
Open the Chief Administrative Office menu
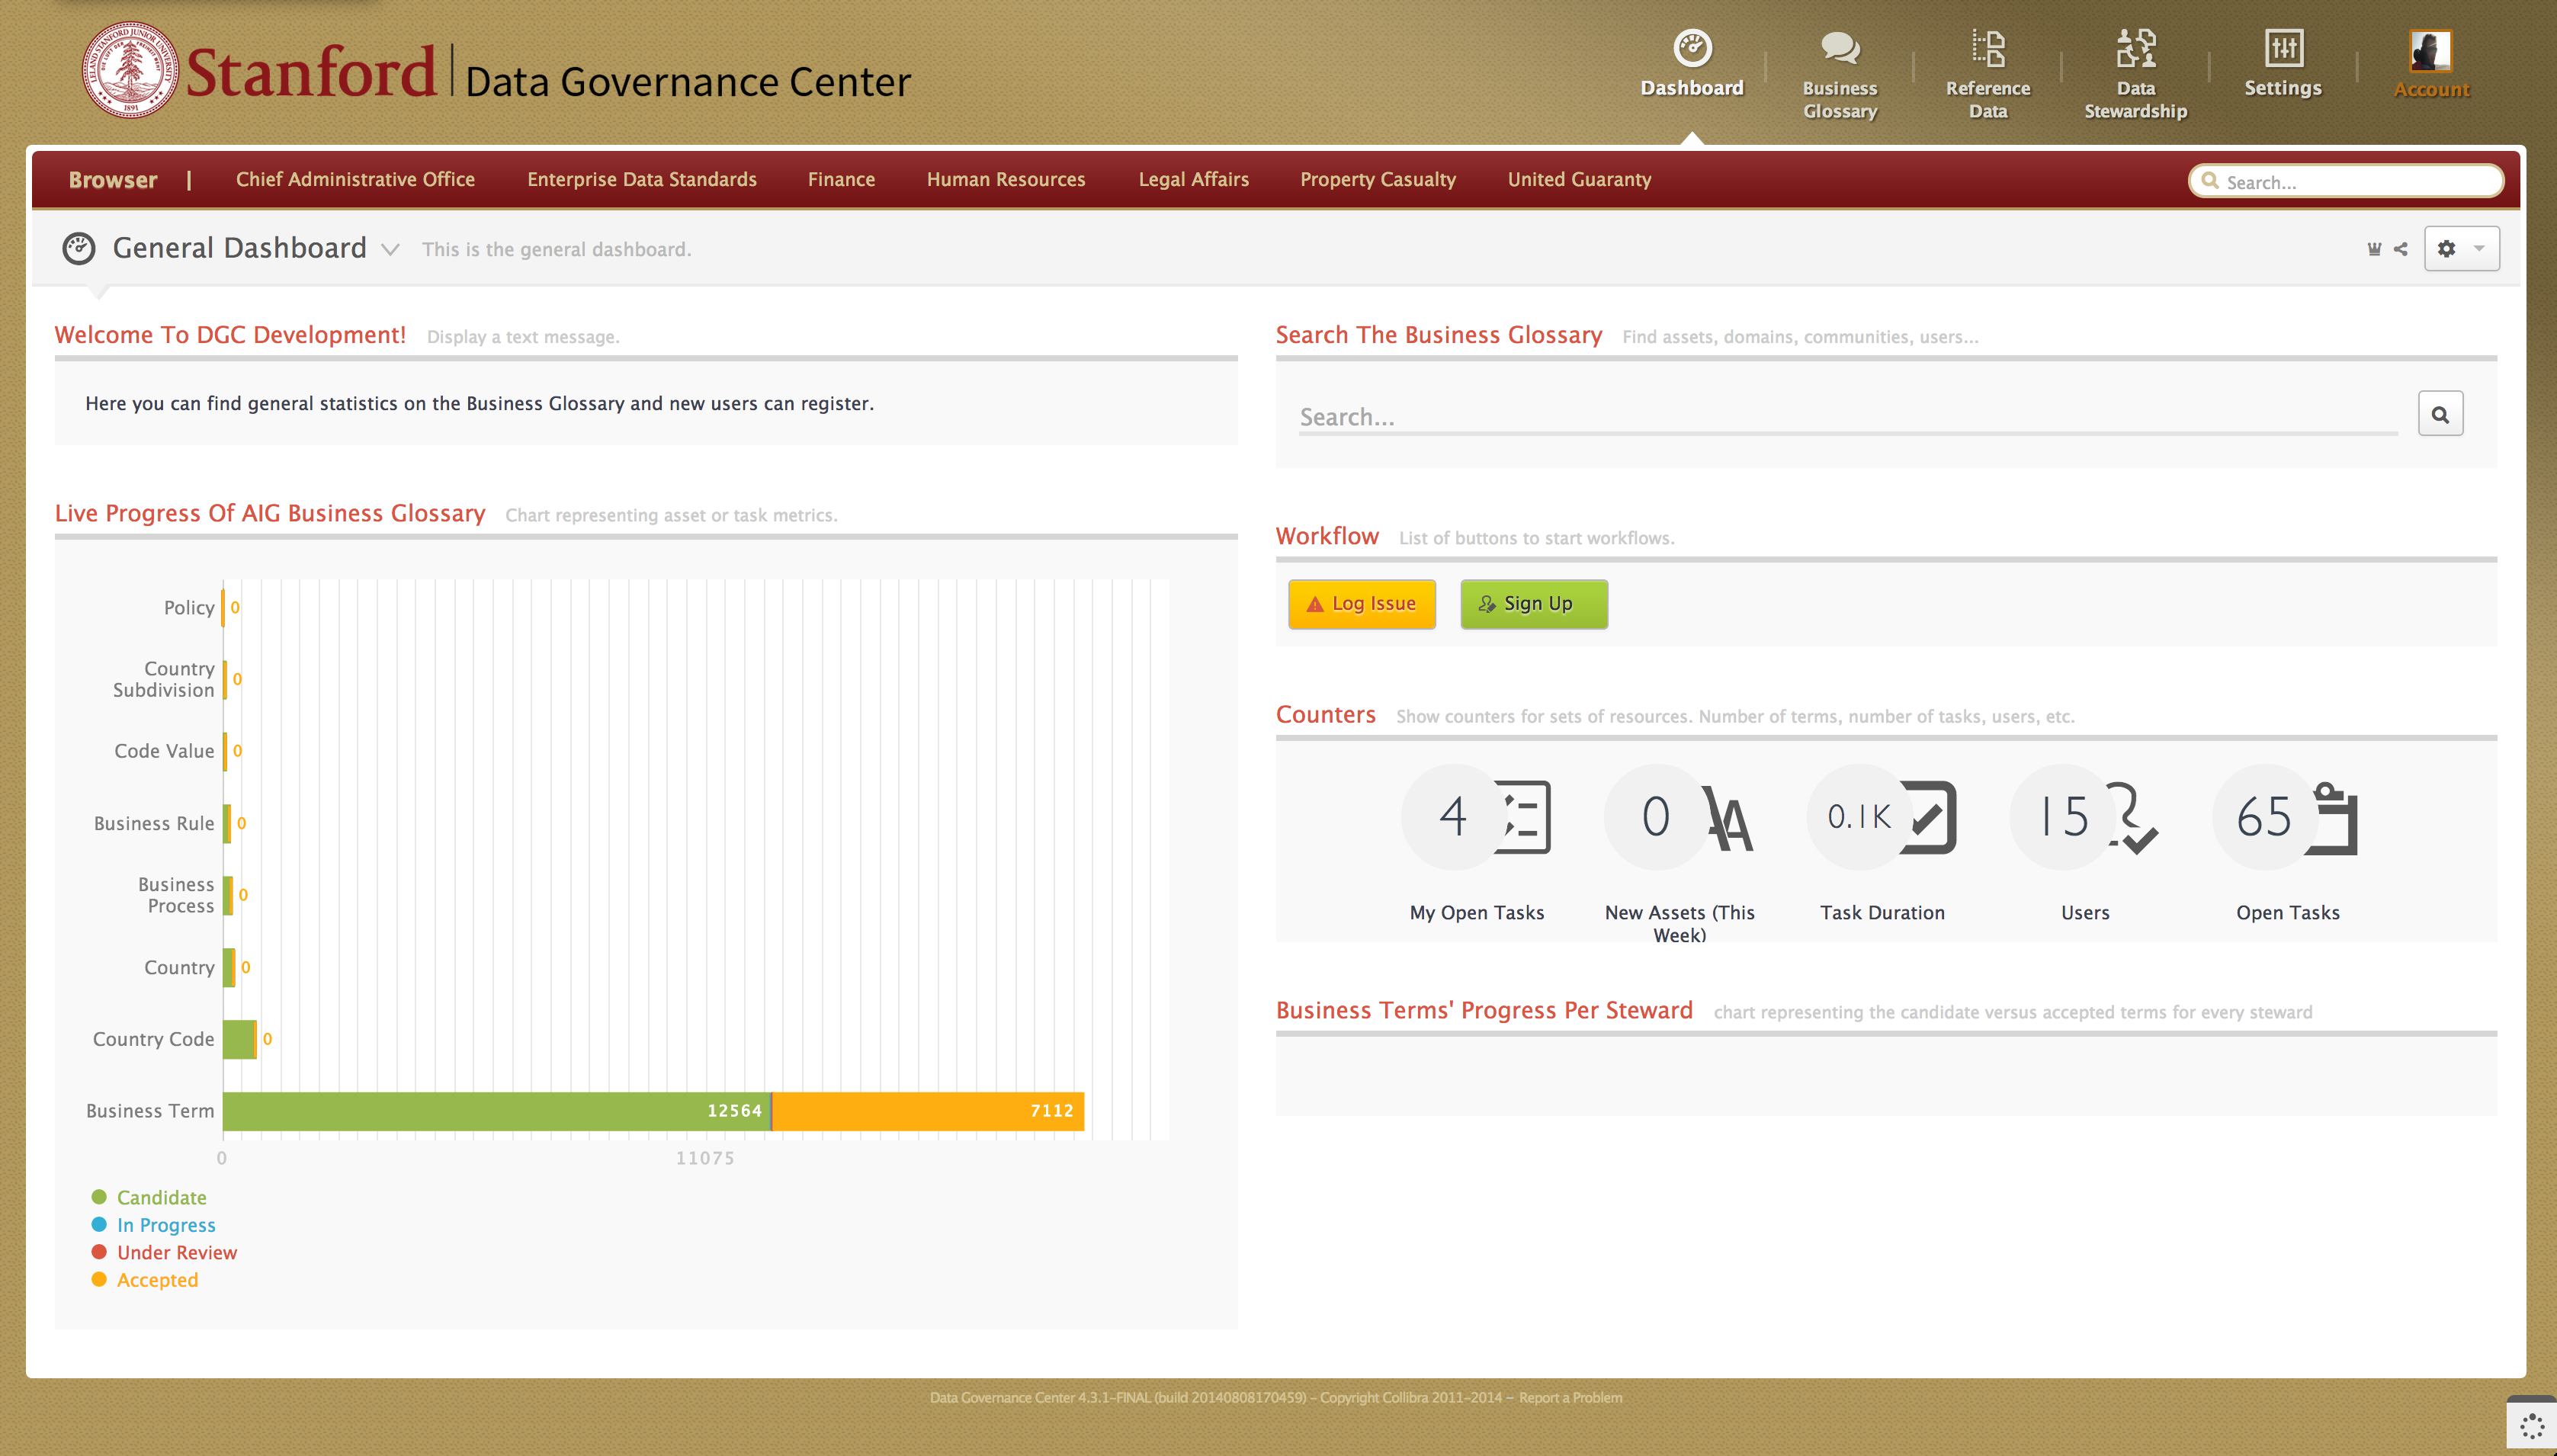point(355,179)
